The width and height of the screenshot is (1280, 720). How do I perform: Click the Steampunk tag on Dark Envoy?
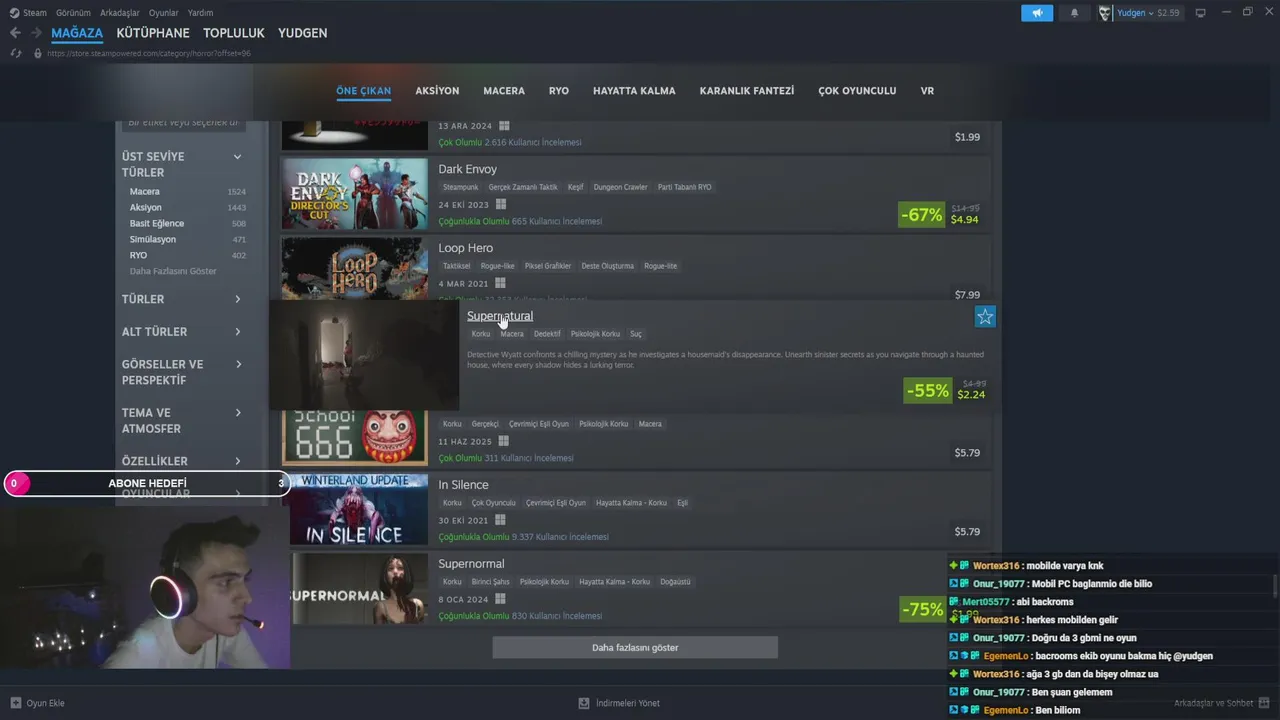[x=461, y=187]
